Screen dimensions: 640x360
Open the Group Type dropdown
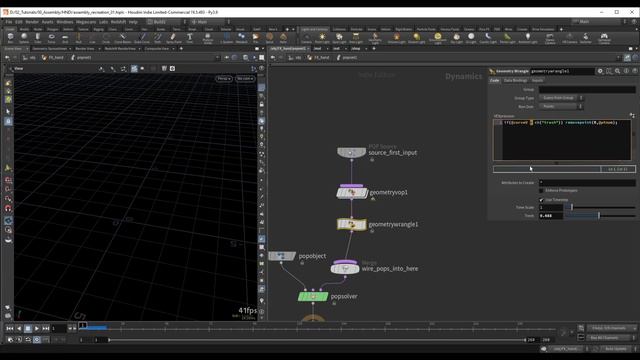point(561,98)
